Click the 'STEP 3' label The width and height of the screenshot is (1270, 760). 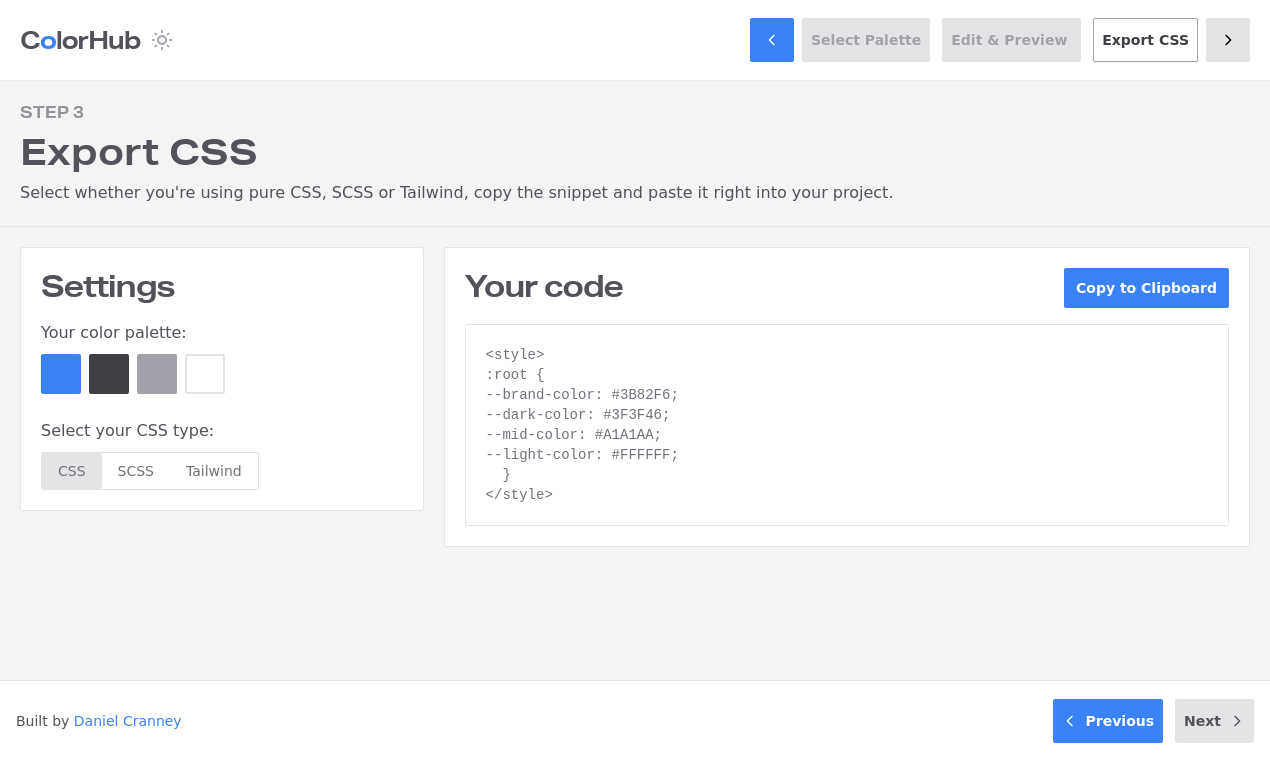52,112
